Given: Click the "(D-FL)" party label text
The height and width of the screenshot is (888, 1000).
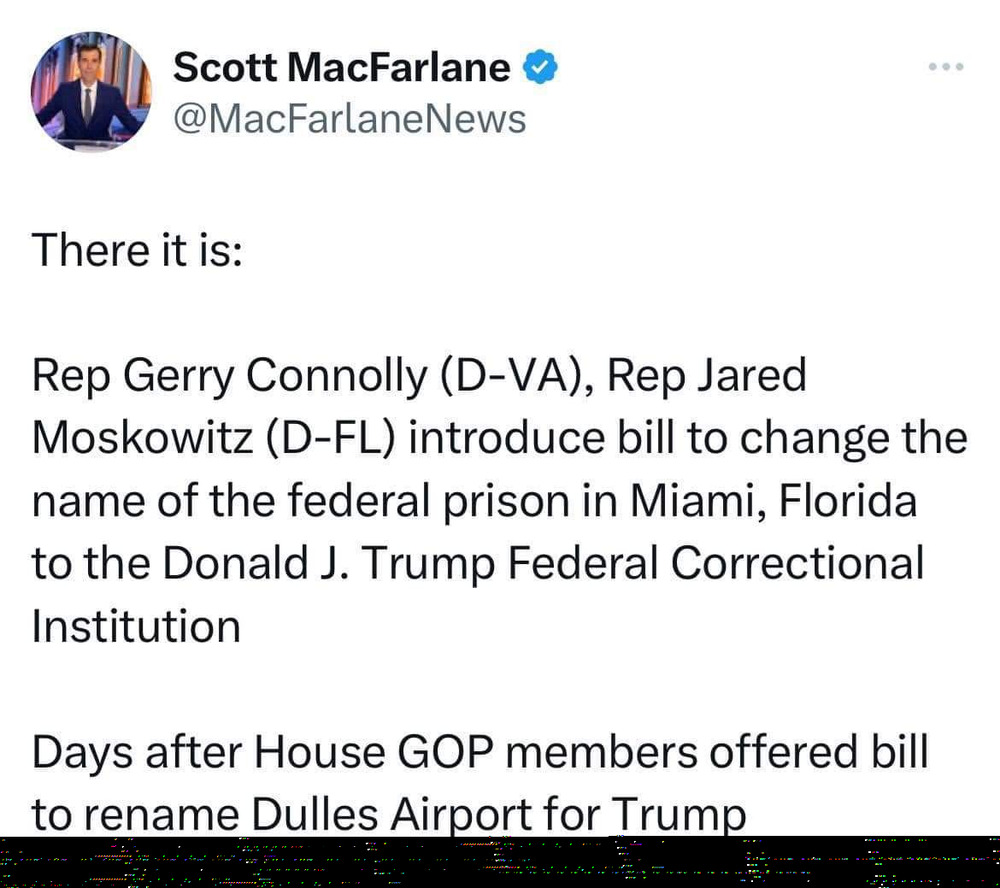Looking at the screenshot, I should (330, 438).
